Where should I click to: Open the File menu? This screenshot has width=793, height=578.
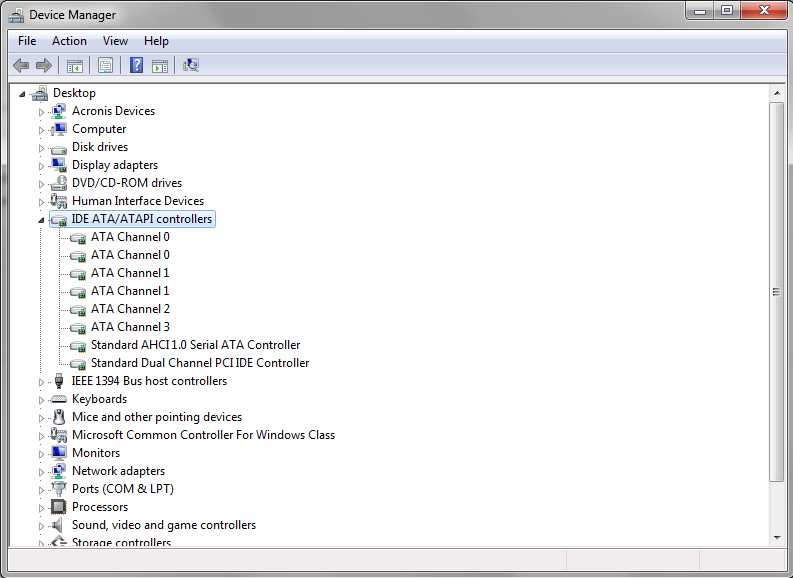click(x=27, y=41)
